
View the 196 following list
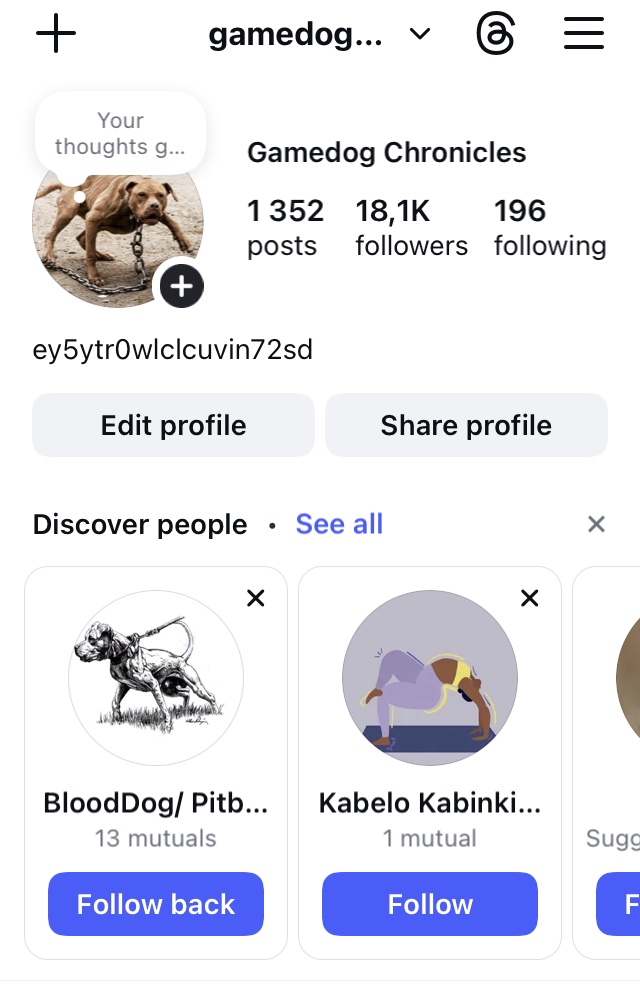(550, 228)
